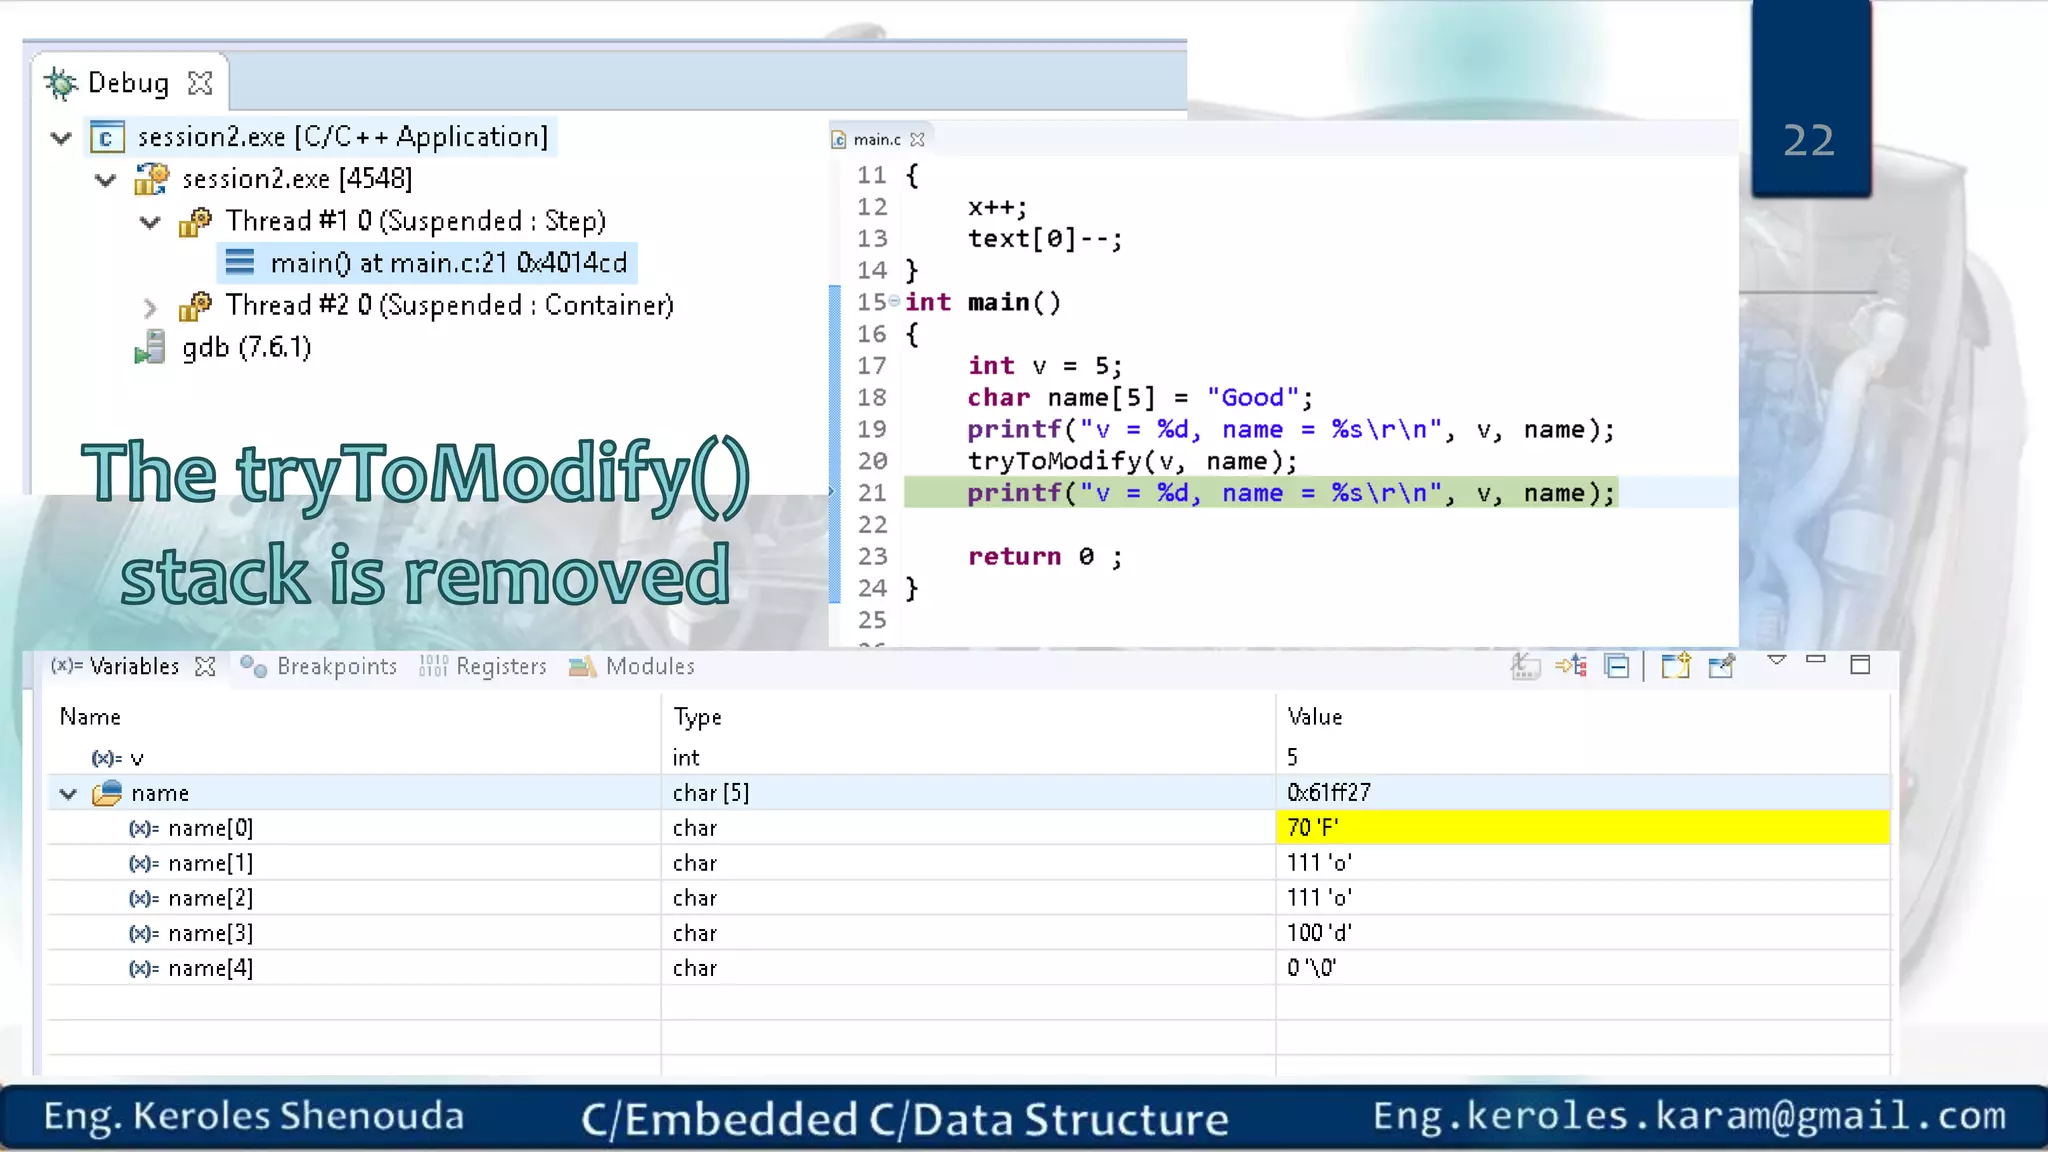The height and width of the screenshot is (1152, 2048).
Task: Expand Thread #2 suspended container node
Action: click(x=150, y=306)
